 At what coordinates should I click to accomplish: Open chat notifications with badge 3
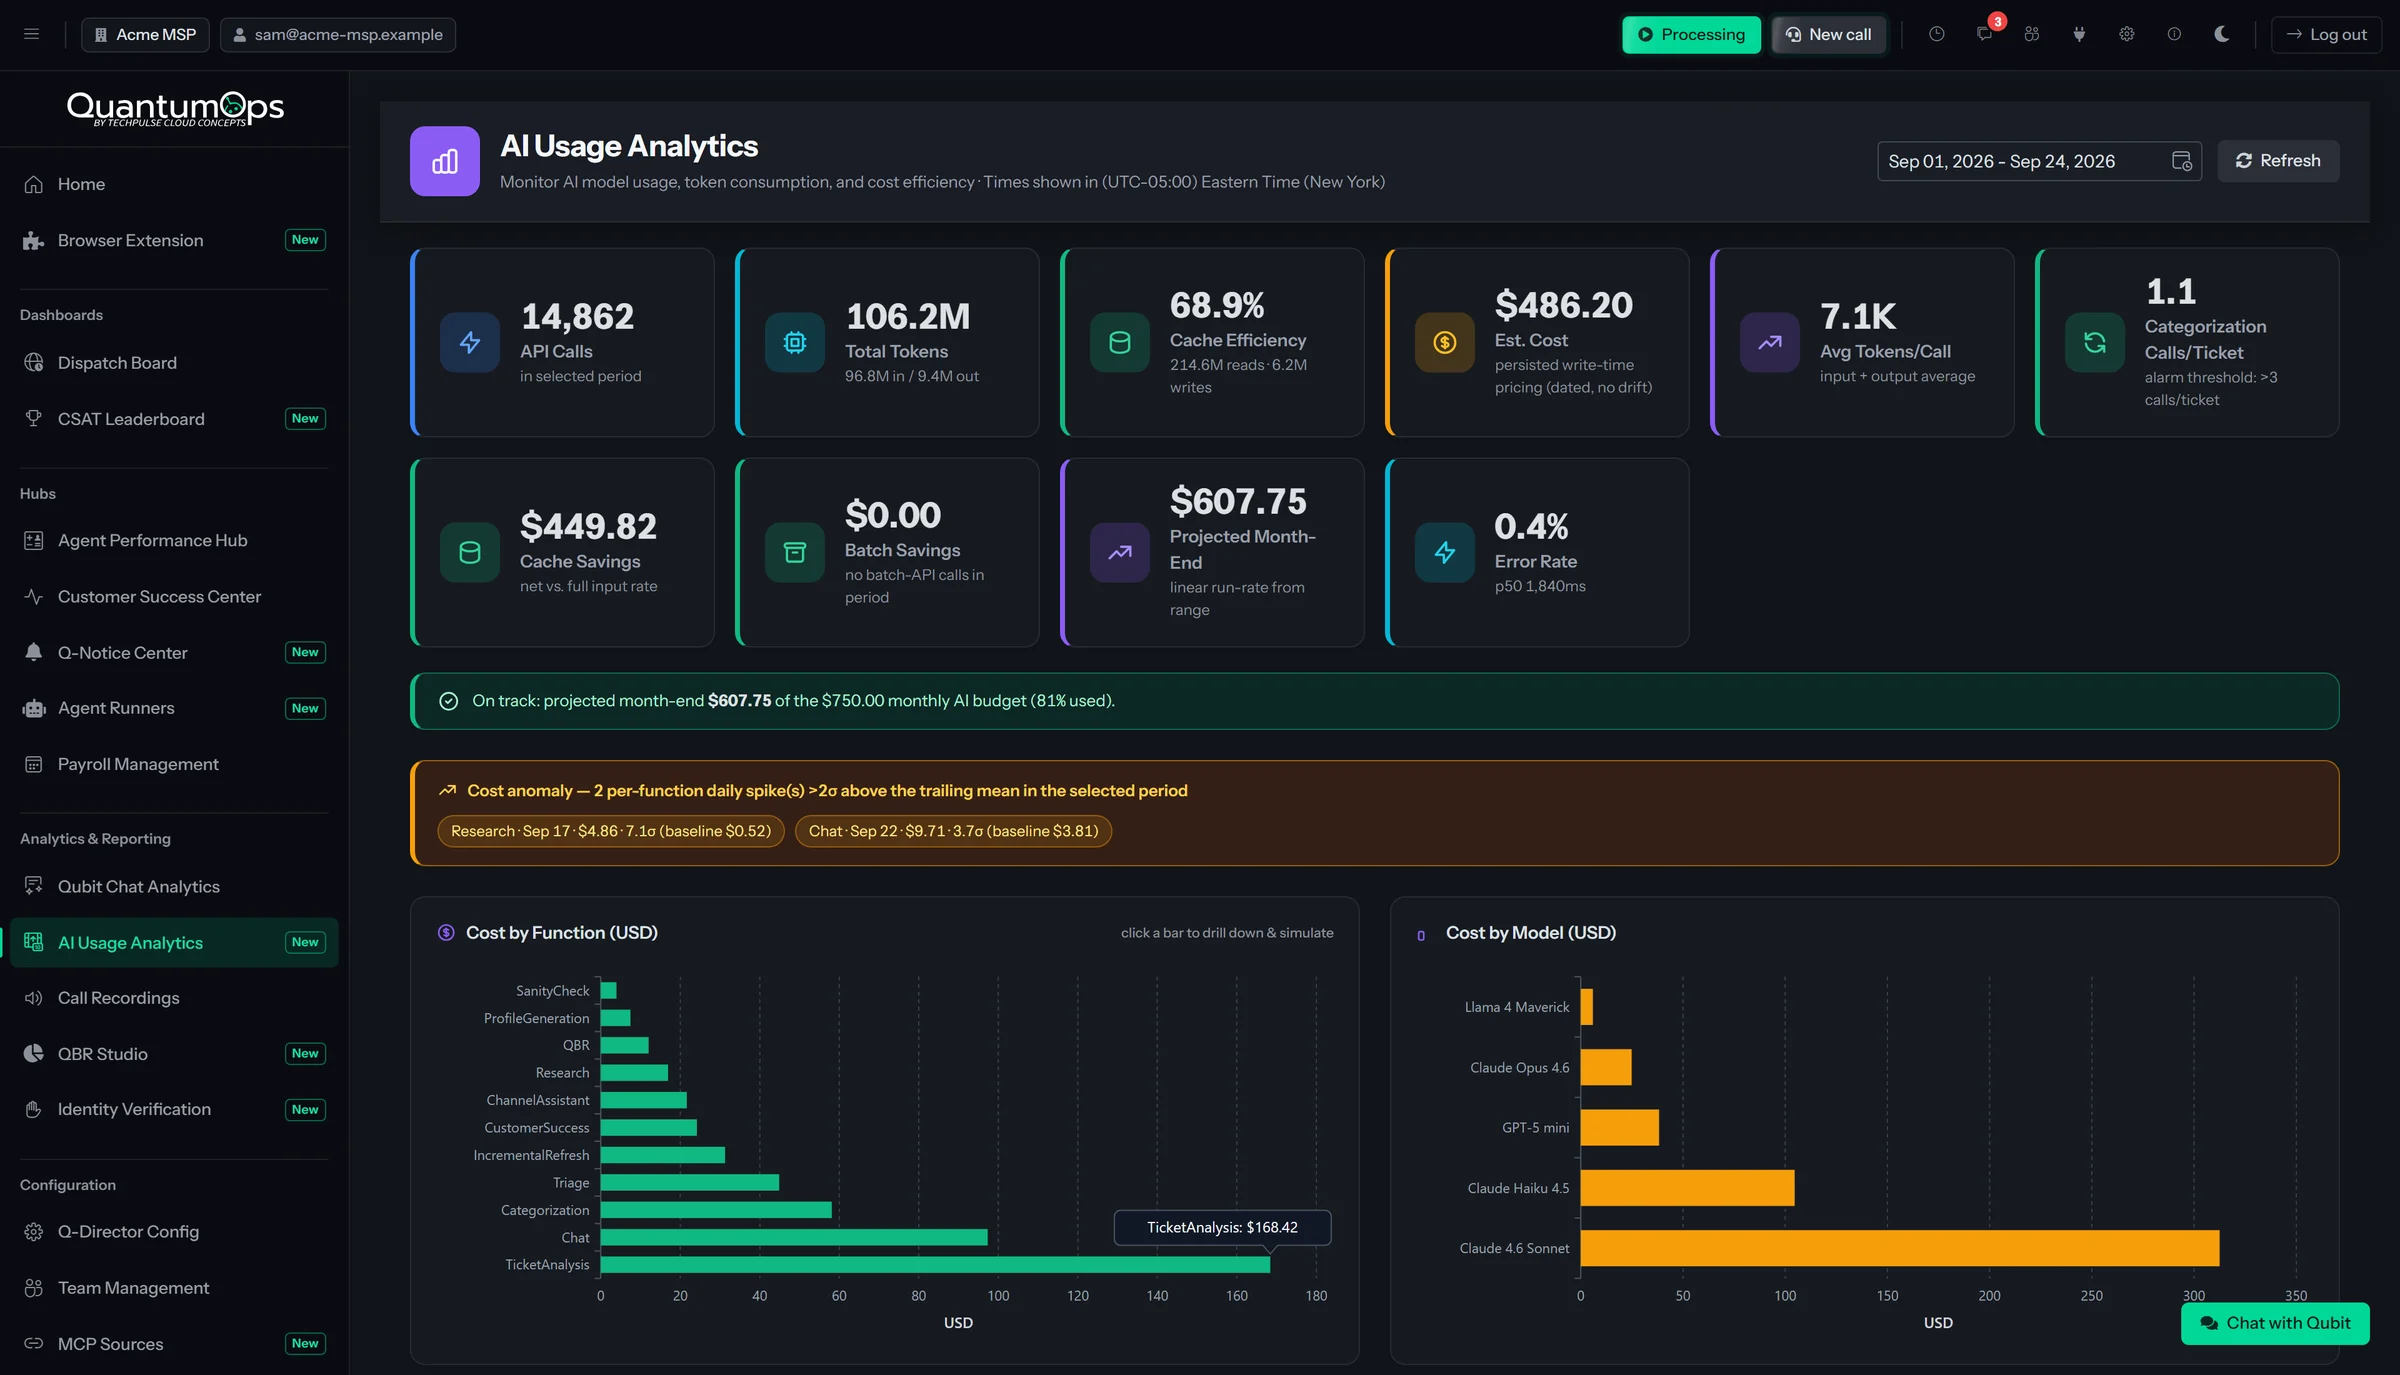(x=1985, y=34)
